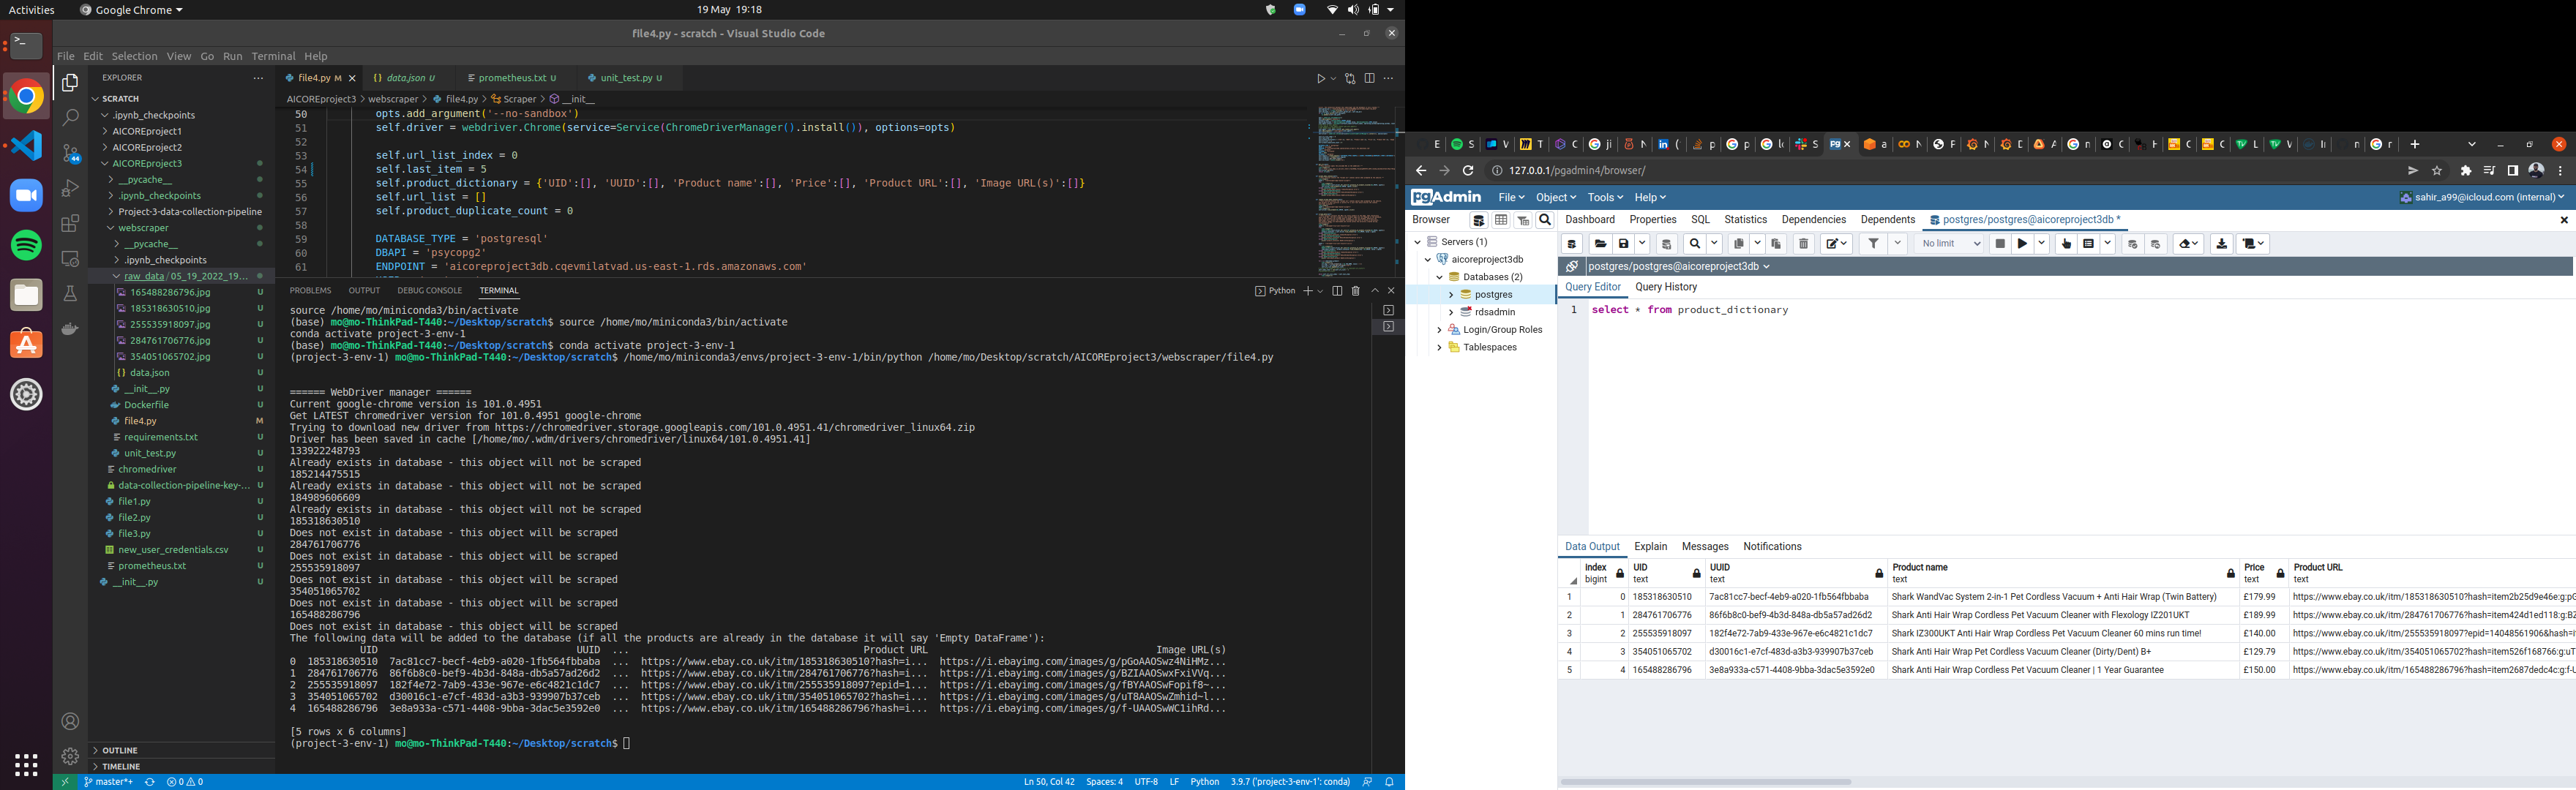
Task: Open the Tools menu in pgAdmin
Action: click(x=1603, y=197)
